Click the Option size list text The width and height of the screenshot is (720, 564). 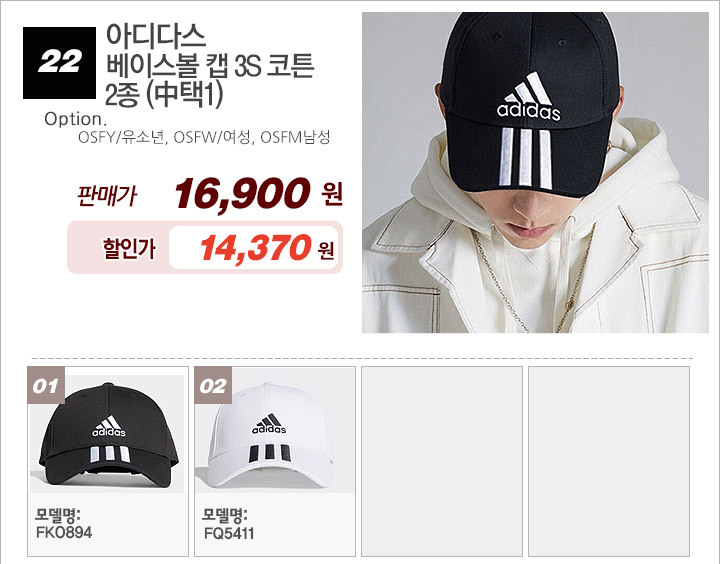[x=204, y=137]
